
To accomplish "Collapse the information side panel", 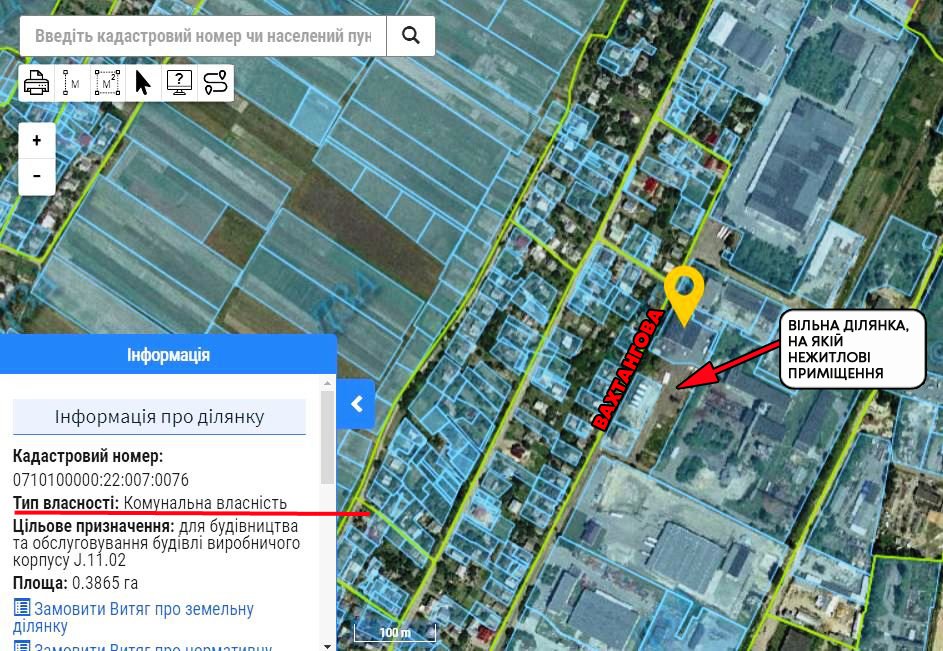I will (356, 404).
